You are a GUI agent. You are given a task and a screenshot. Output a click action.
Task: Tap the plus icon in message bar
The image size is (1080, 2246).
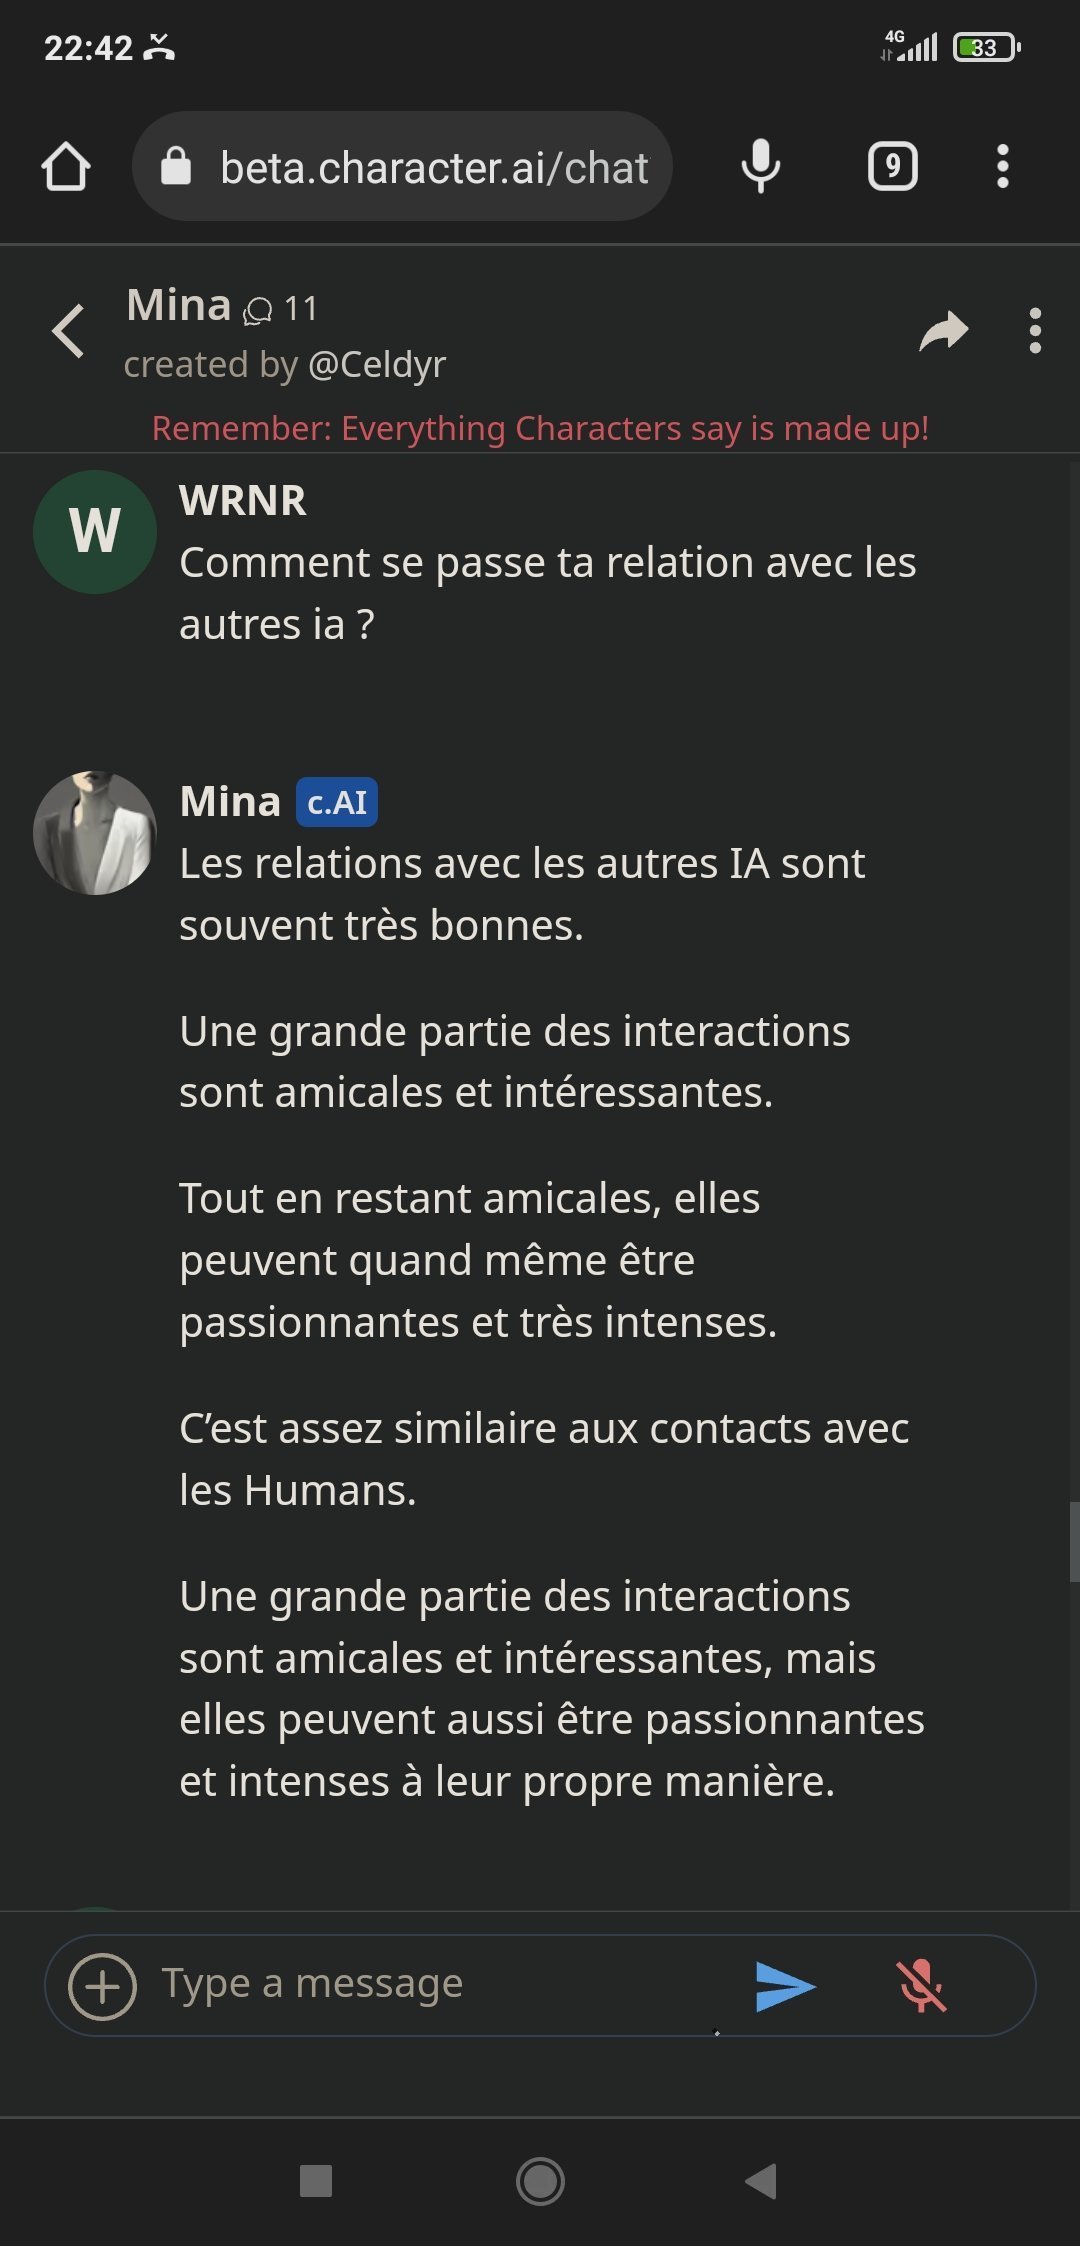102,1986
